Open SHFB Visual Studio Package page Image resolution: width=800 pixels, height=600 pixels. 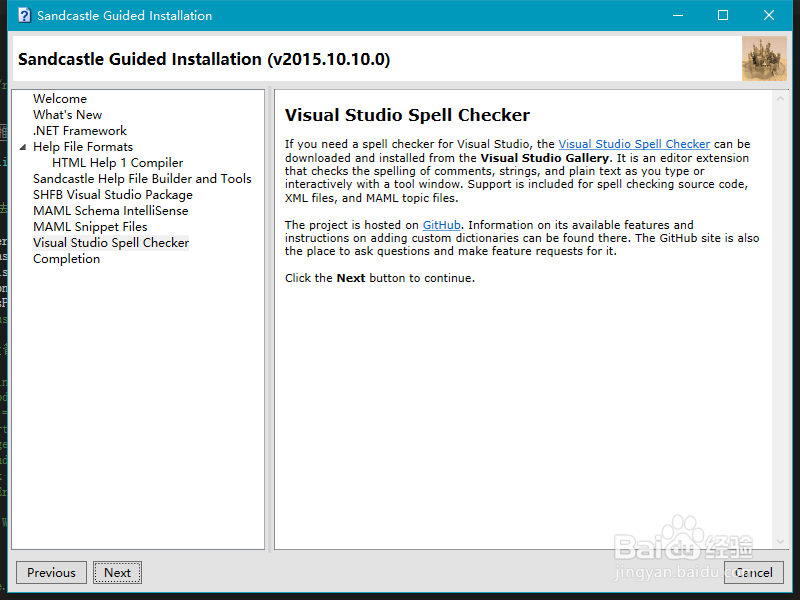pos(113,195)
